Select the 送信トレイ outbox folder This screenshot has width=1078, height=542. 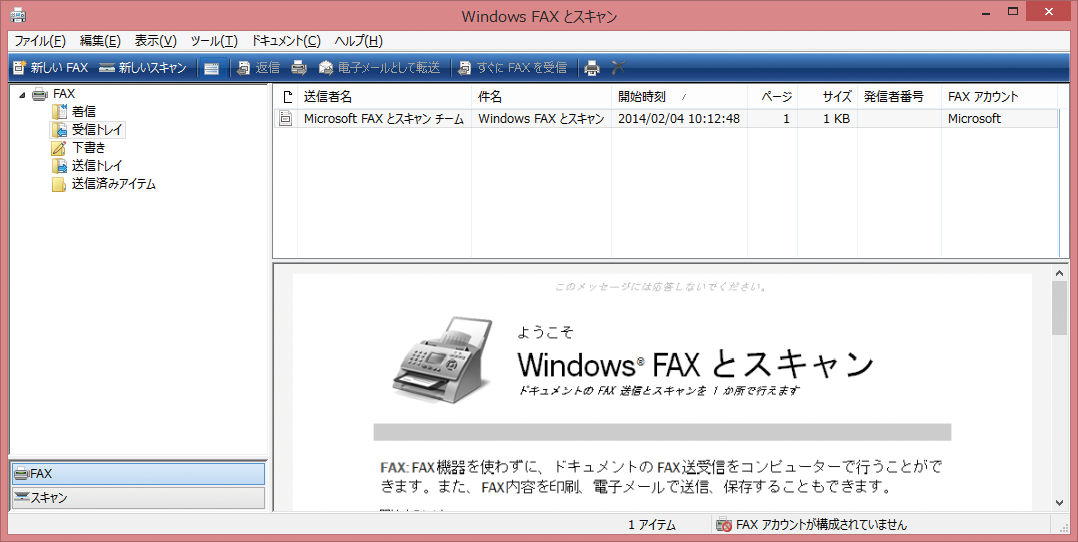[96, 166]
